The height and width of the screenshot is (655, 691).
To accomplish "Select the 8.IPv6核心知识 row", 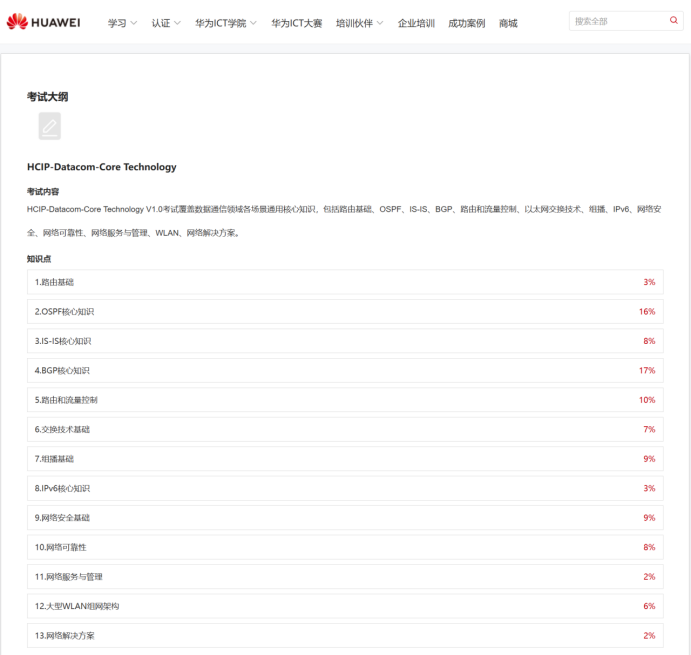I will 345,488.
